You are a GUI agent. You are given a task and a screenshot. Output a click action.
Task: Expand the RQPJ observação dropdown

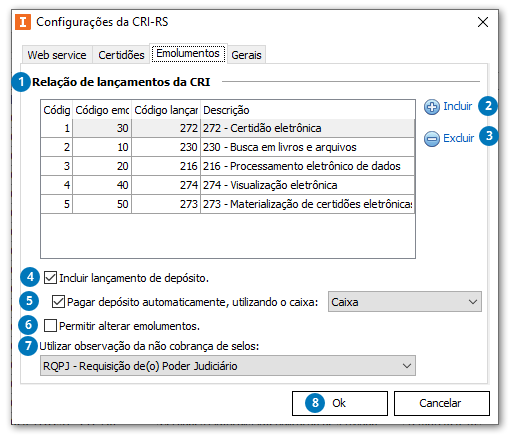tap(228, 366)
